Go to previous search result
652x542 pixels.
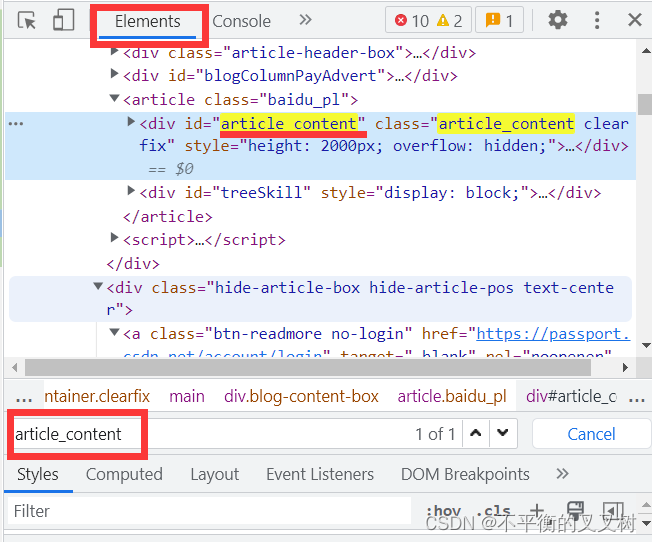click(x=476, y=434)
